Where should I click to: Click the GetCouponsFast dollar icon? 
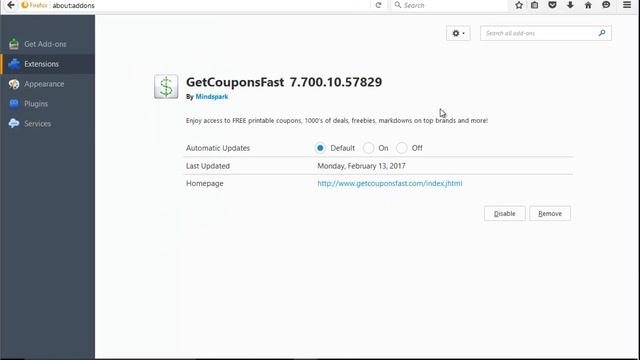coord(166,87)
